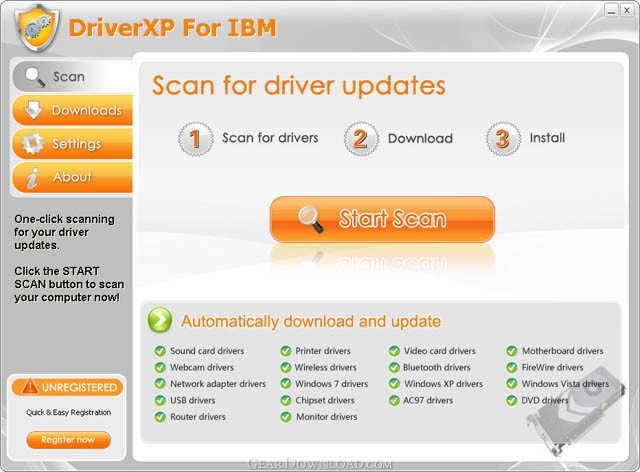Minimize the DriverXP window

pos(611,10)
